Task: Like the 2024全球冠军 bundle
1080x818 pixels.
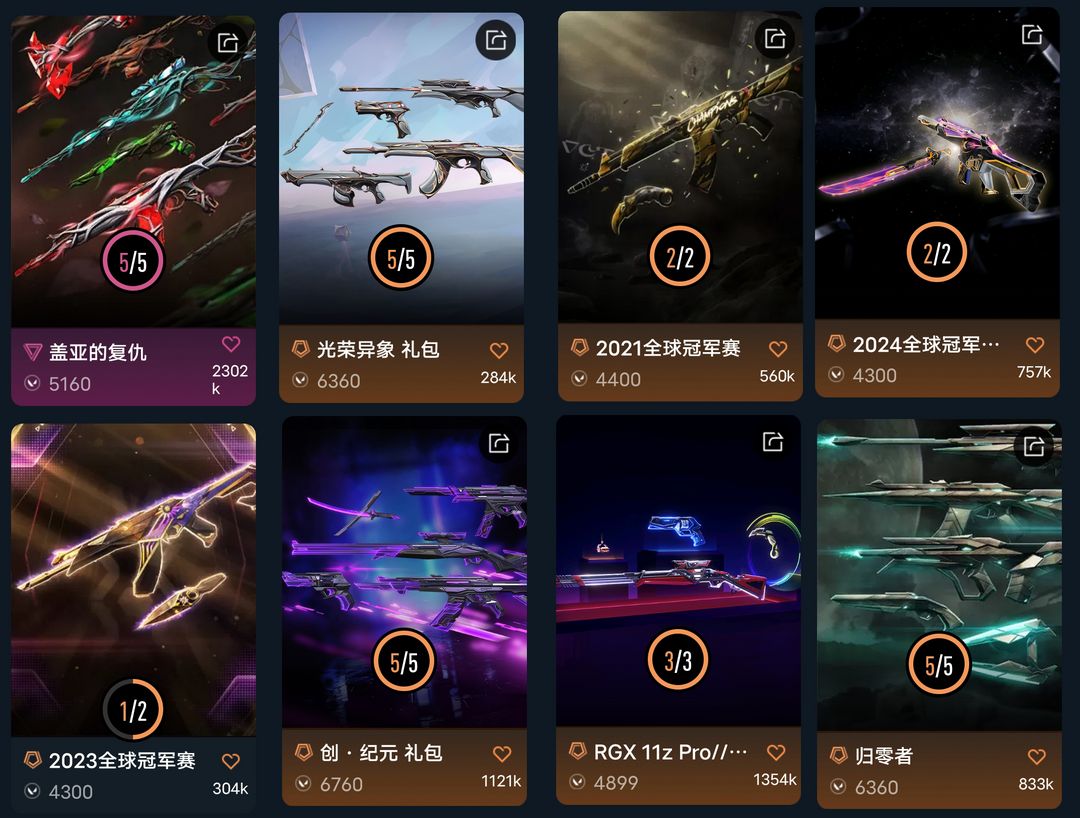Action: [x=1035, y=344]
